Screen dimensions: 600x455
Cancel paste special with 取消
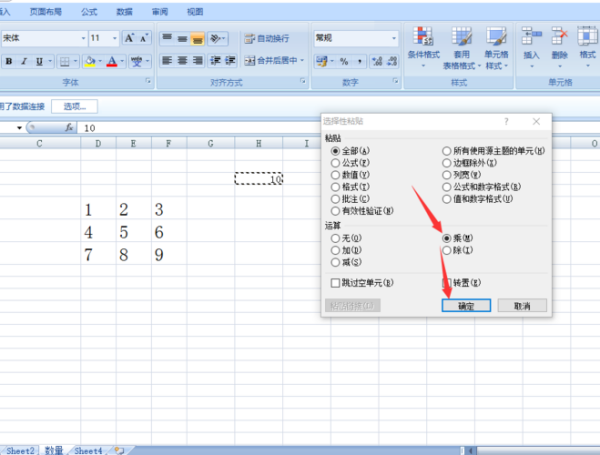pyautogui.click(x=522, y=306)
